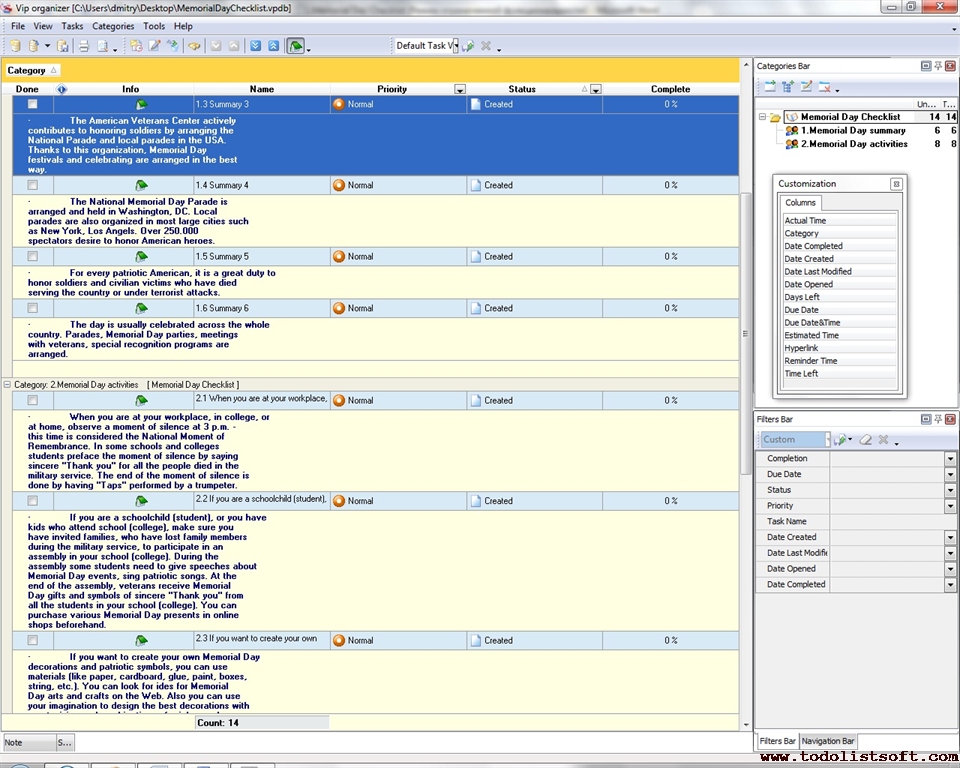This screenshot has height=768, width=960.
Task: Tick the checkbox for task 2.2 schoolchild
Action: [33, 501]
